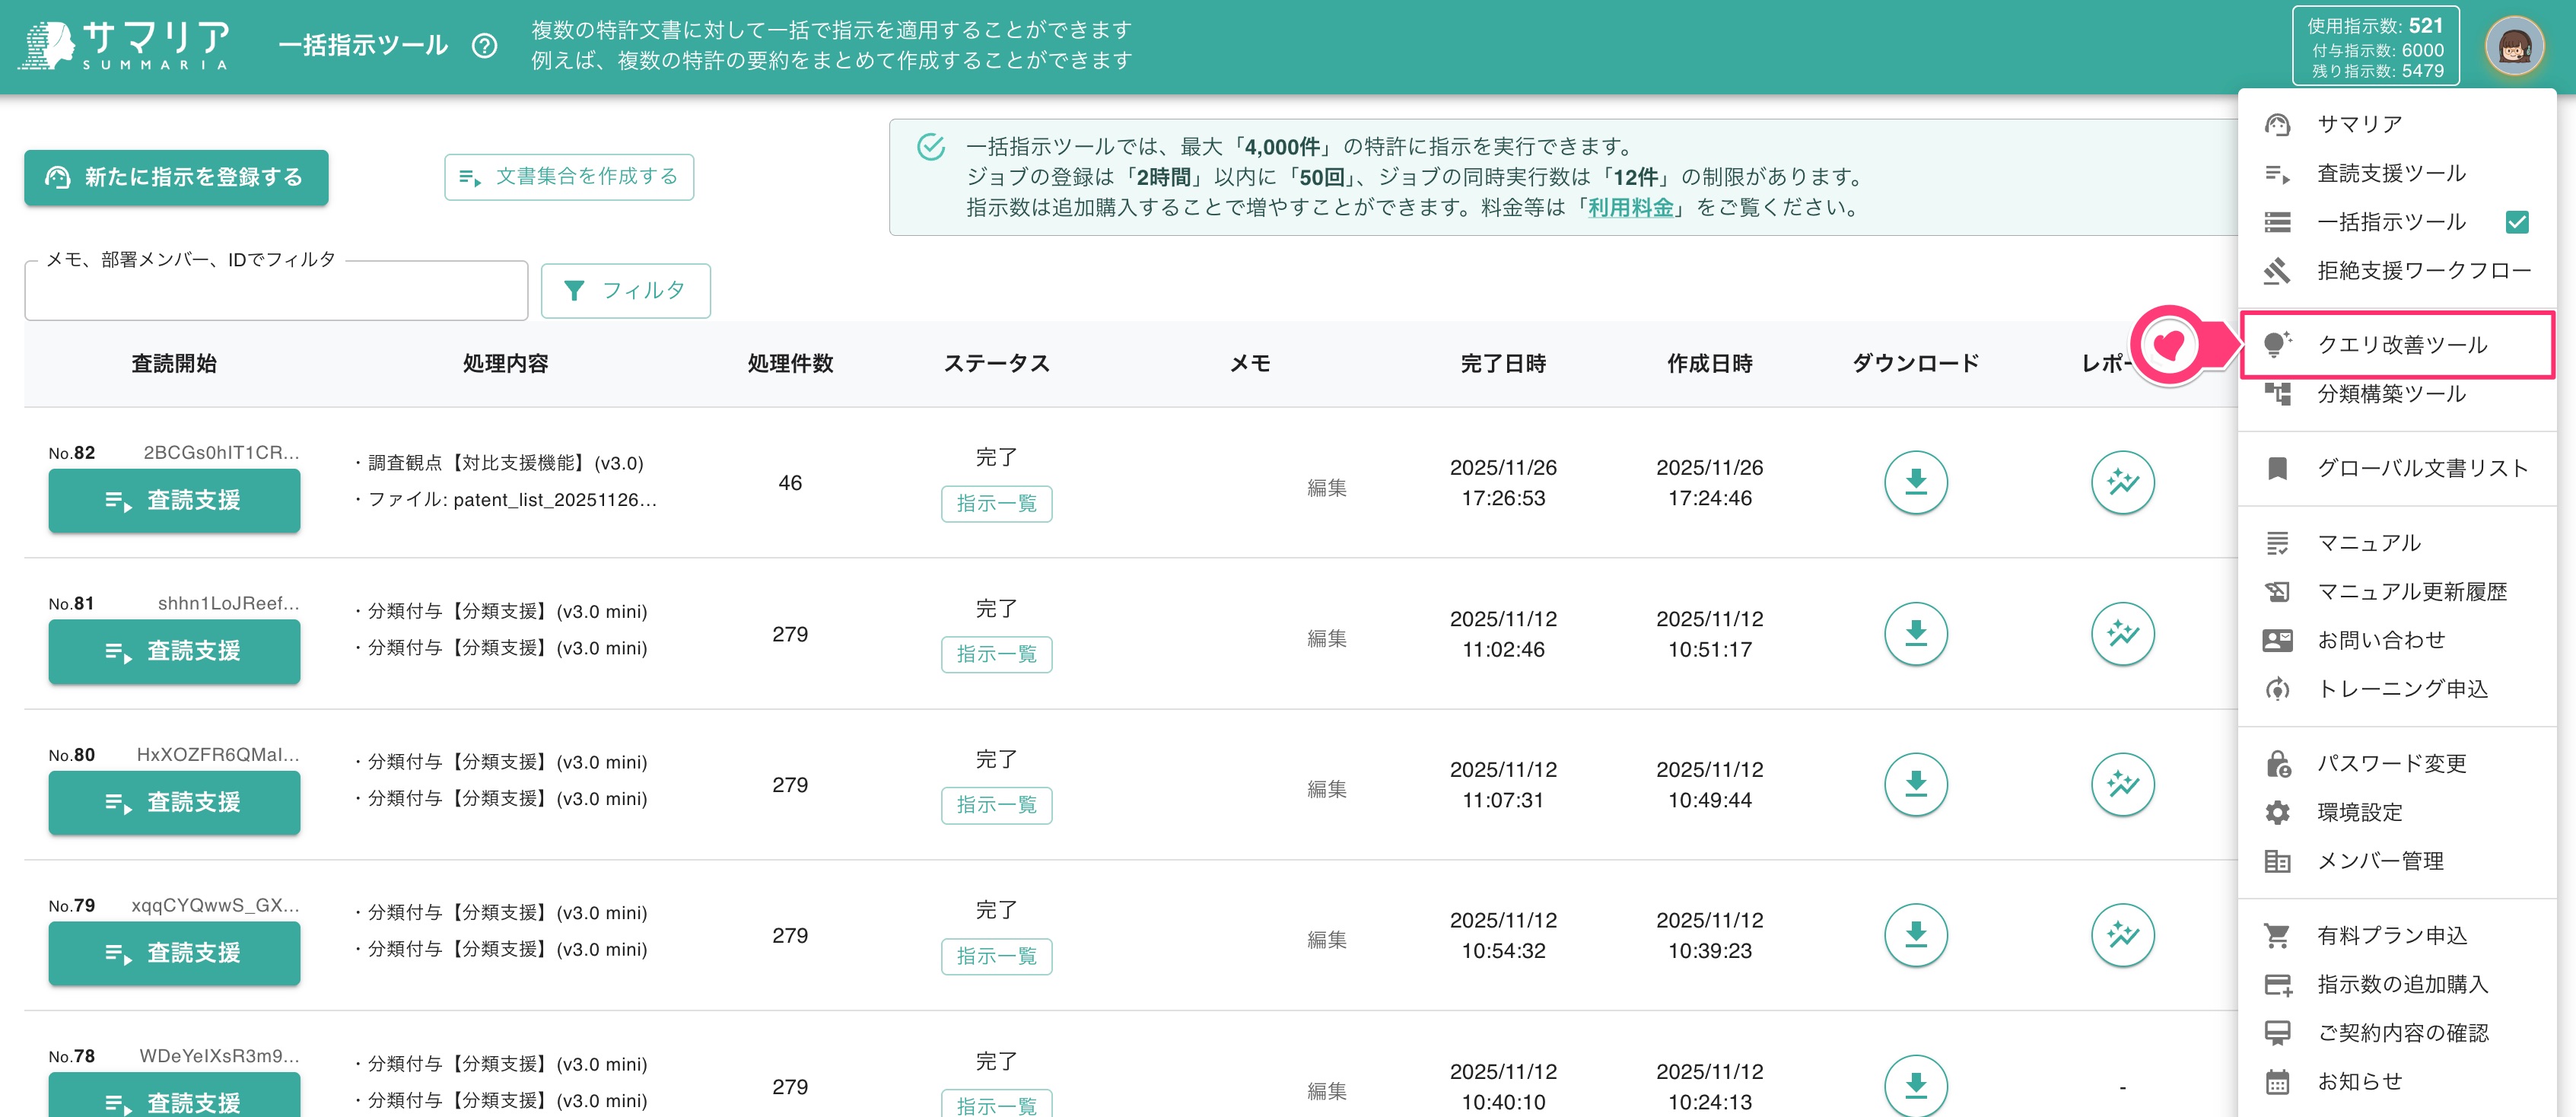Open 環境設定 from the menu
The width and height of the screenshot is (2576, 1117).
coord(2397,812)
